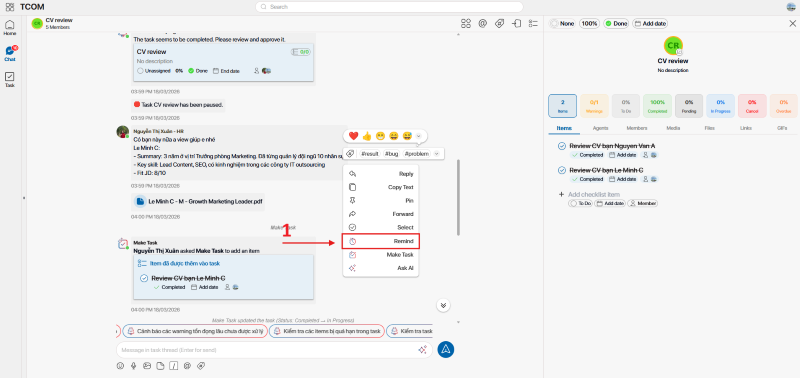Open Le Minh C - M - Growth Marketing Leader.pdf
This screenshot has height=378, width=800.
199,201
